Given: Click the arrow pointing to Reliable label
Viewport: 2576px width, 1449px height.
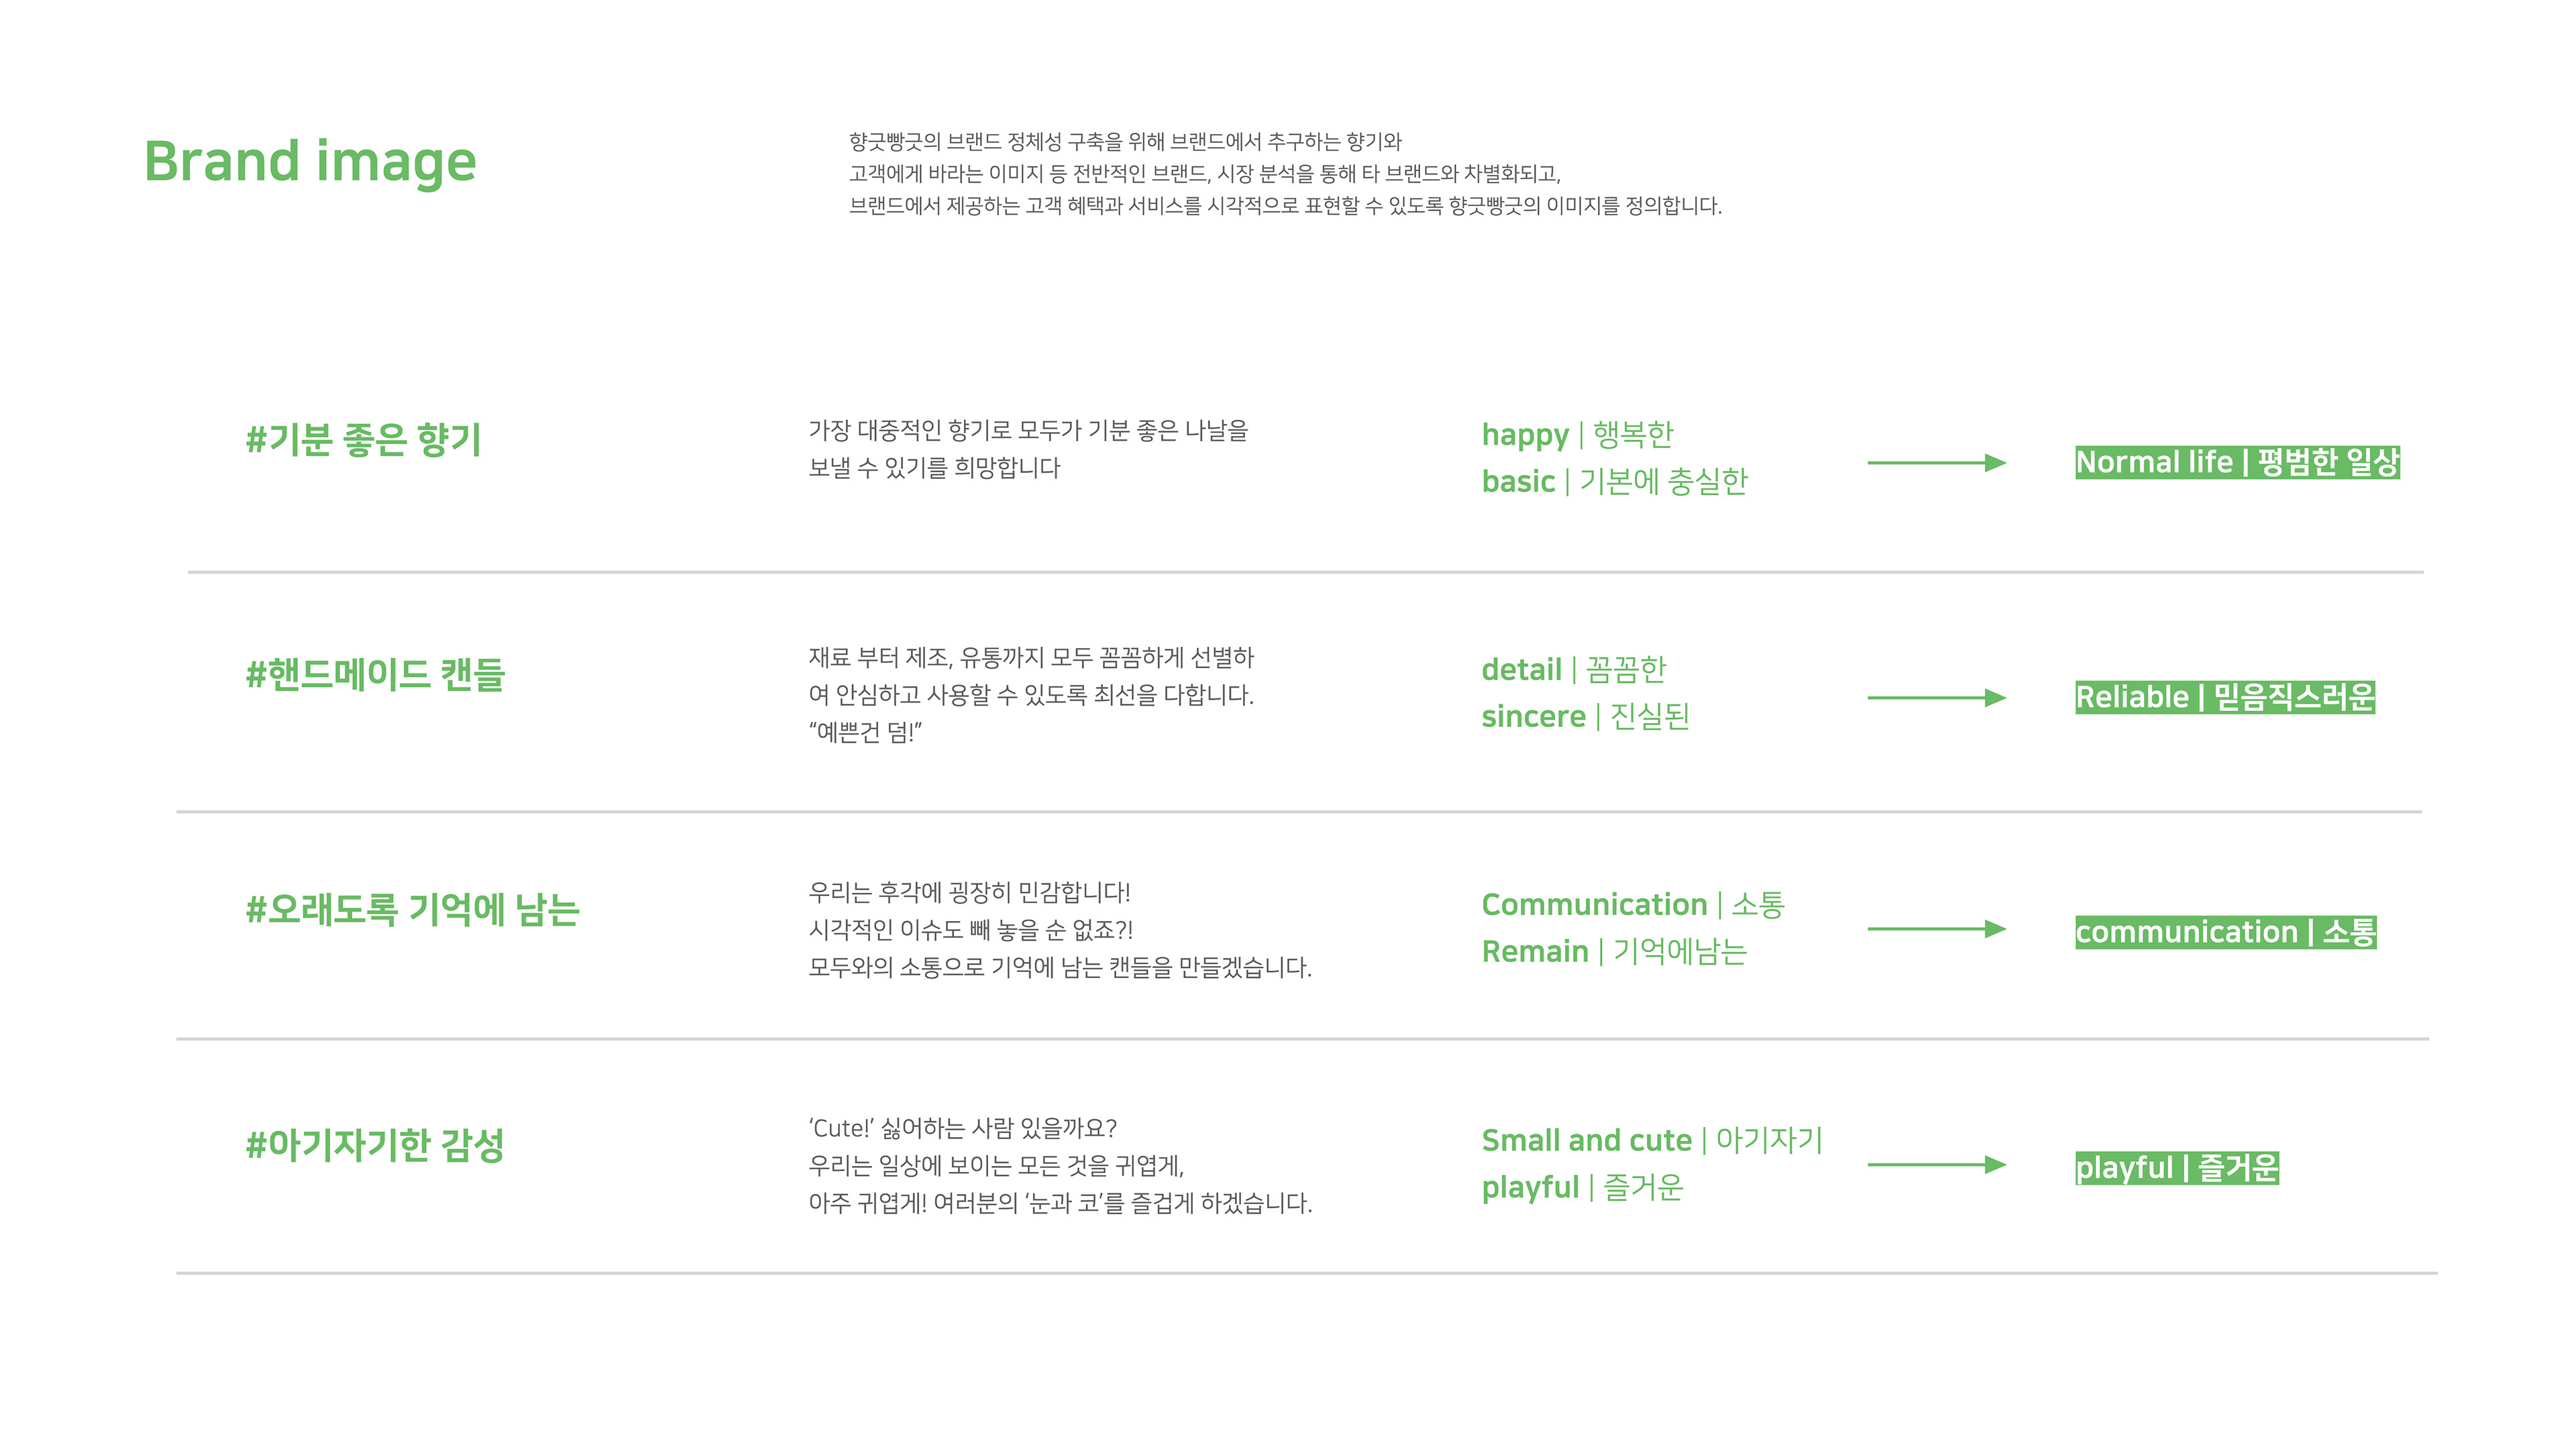Looking at the screenshot, I should 1937,697.
